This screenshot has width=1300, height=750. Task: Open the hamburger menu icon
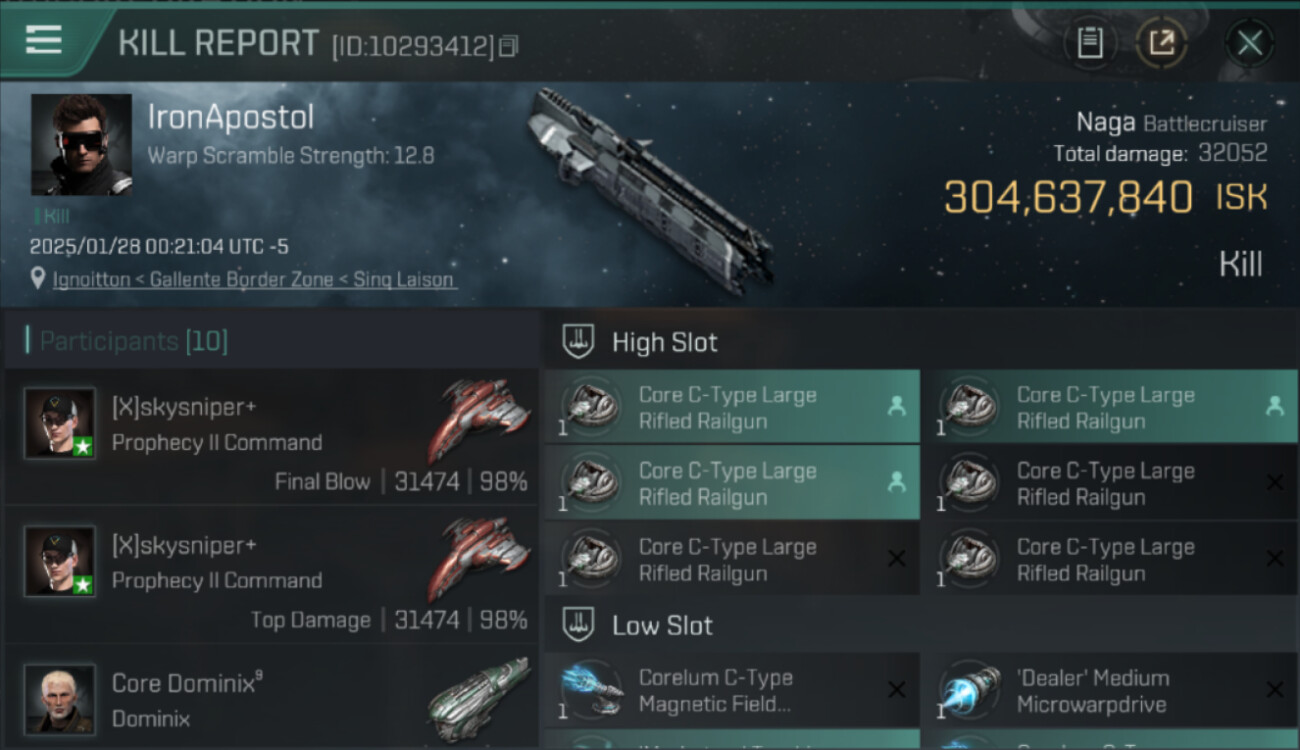coord(44,41)
